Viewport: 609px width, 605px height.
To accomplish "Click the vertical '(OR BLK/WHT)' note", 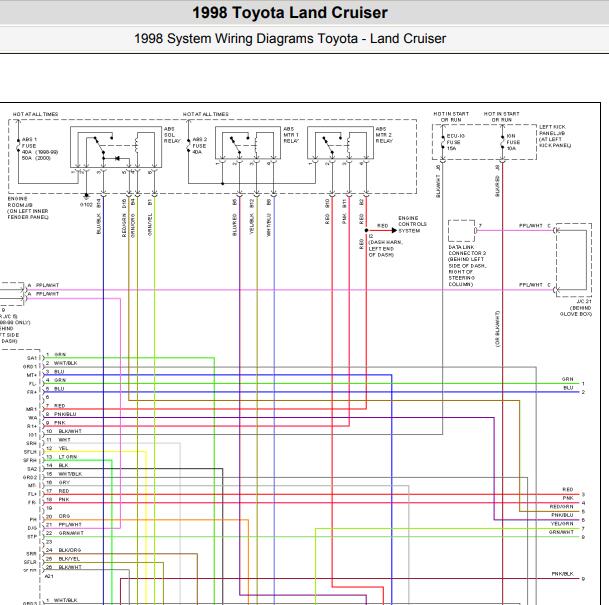I will tap(498, 329).
